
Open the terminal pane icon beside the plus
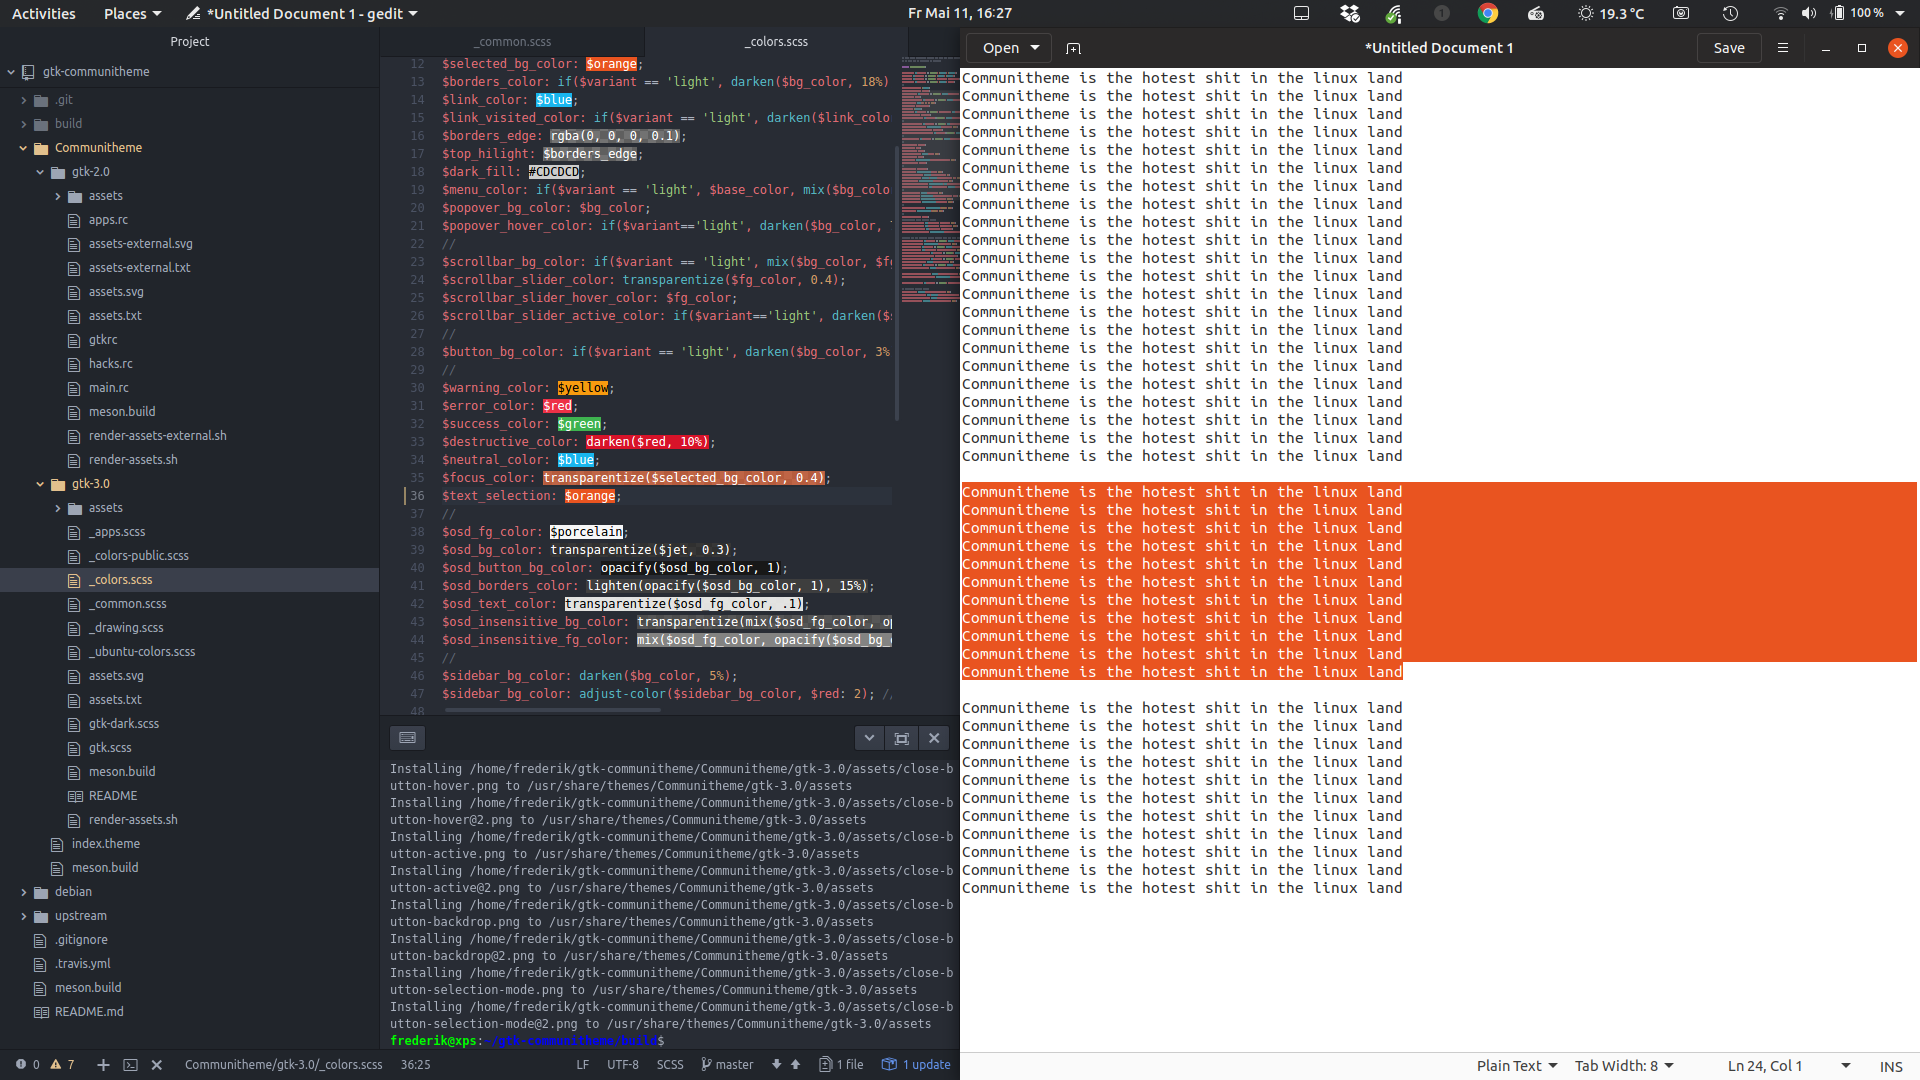[130, 1065]
